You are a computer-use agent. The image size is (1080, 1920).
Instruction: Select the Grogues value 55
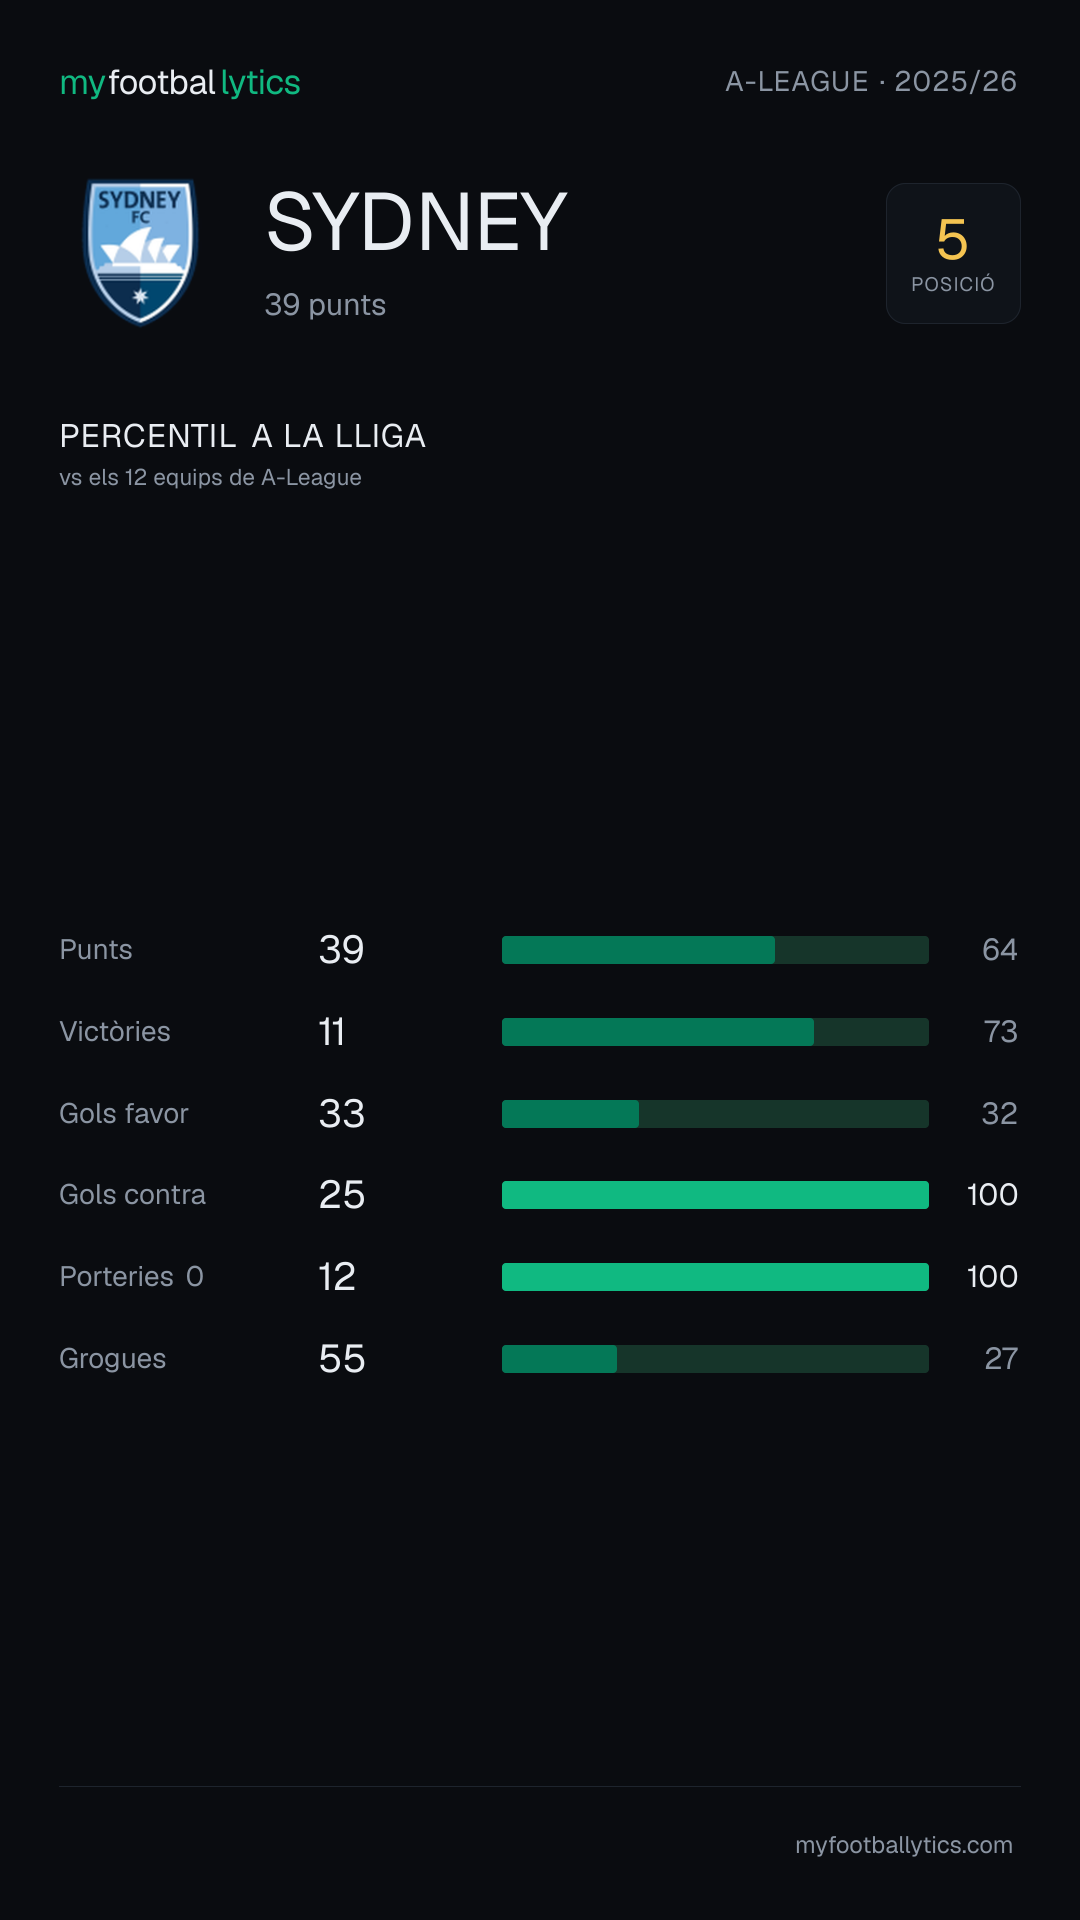point(342,1359)
